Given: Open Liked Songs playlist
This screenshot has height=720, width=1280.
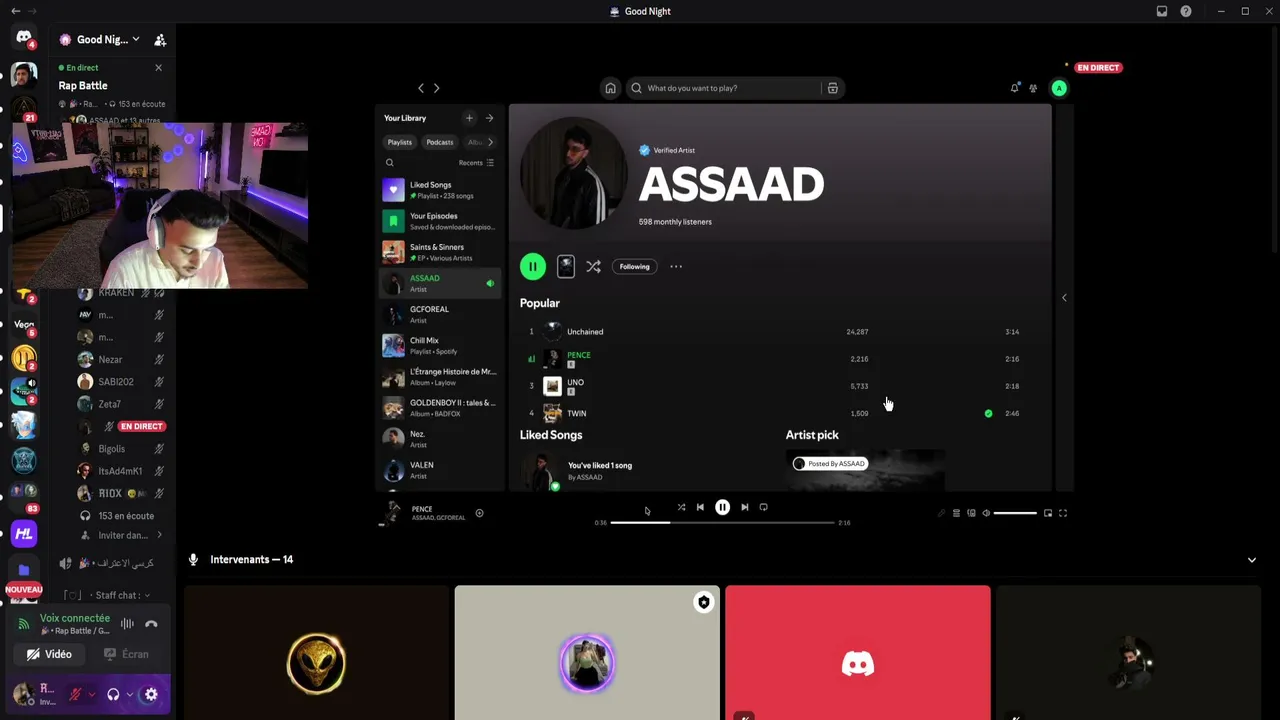Looking at the screenshot, I should click(x=439, y=190).
